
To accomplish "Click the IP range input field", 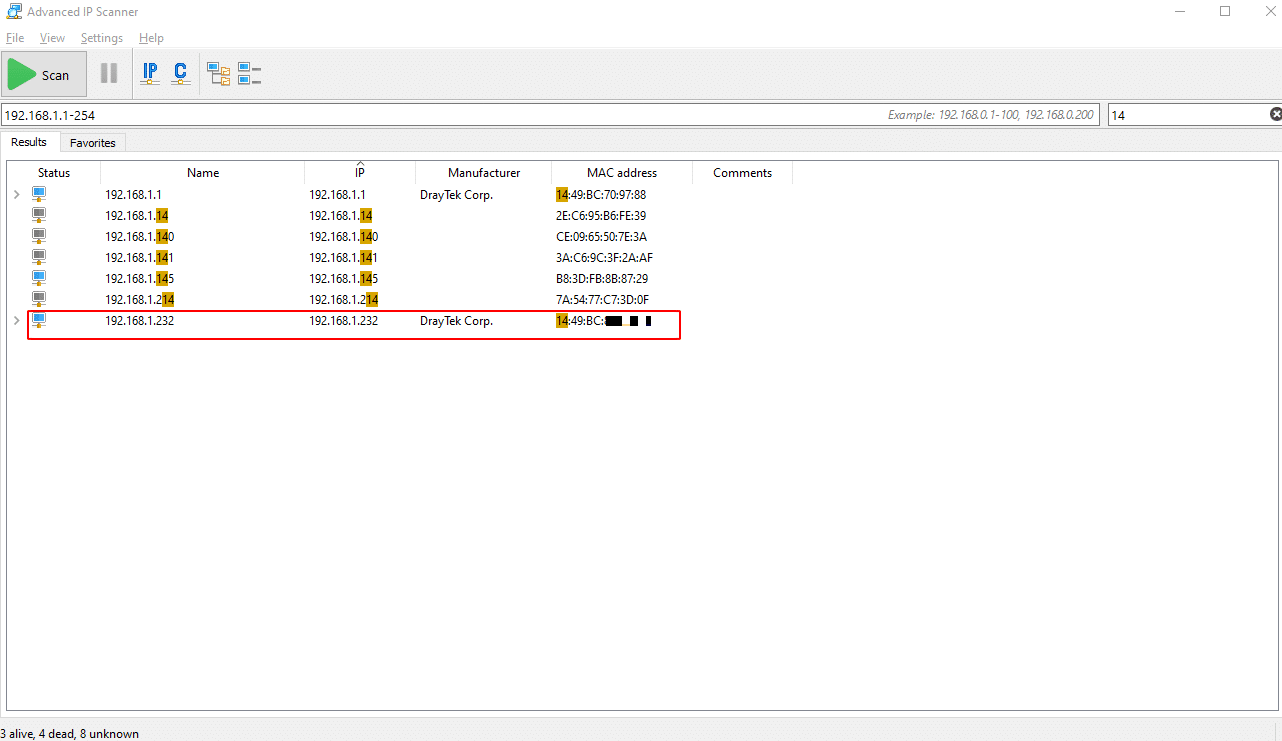I will 550,115.
